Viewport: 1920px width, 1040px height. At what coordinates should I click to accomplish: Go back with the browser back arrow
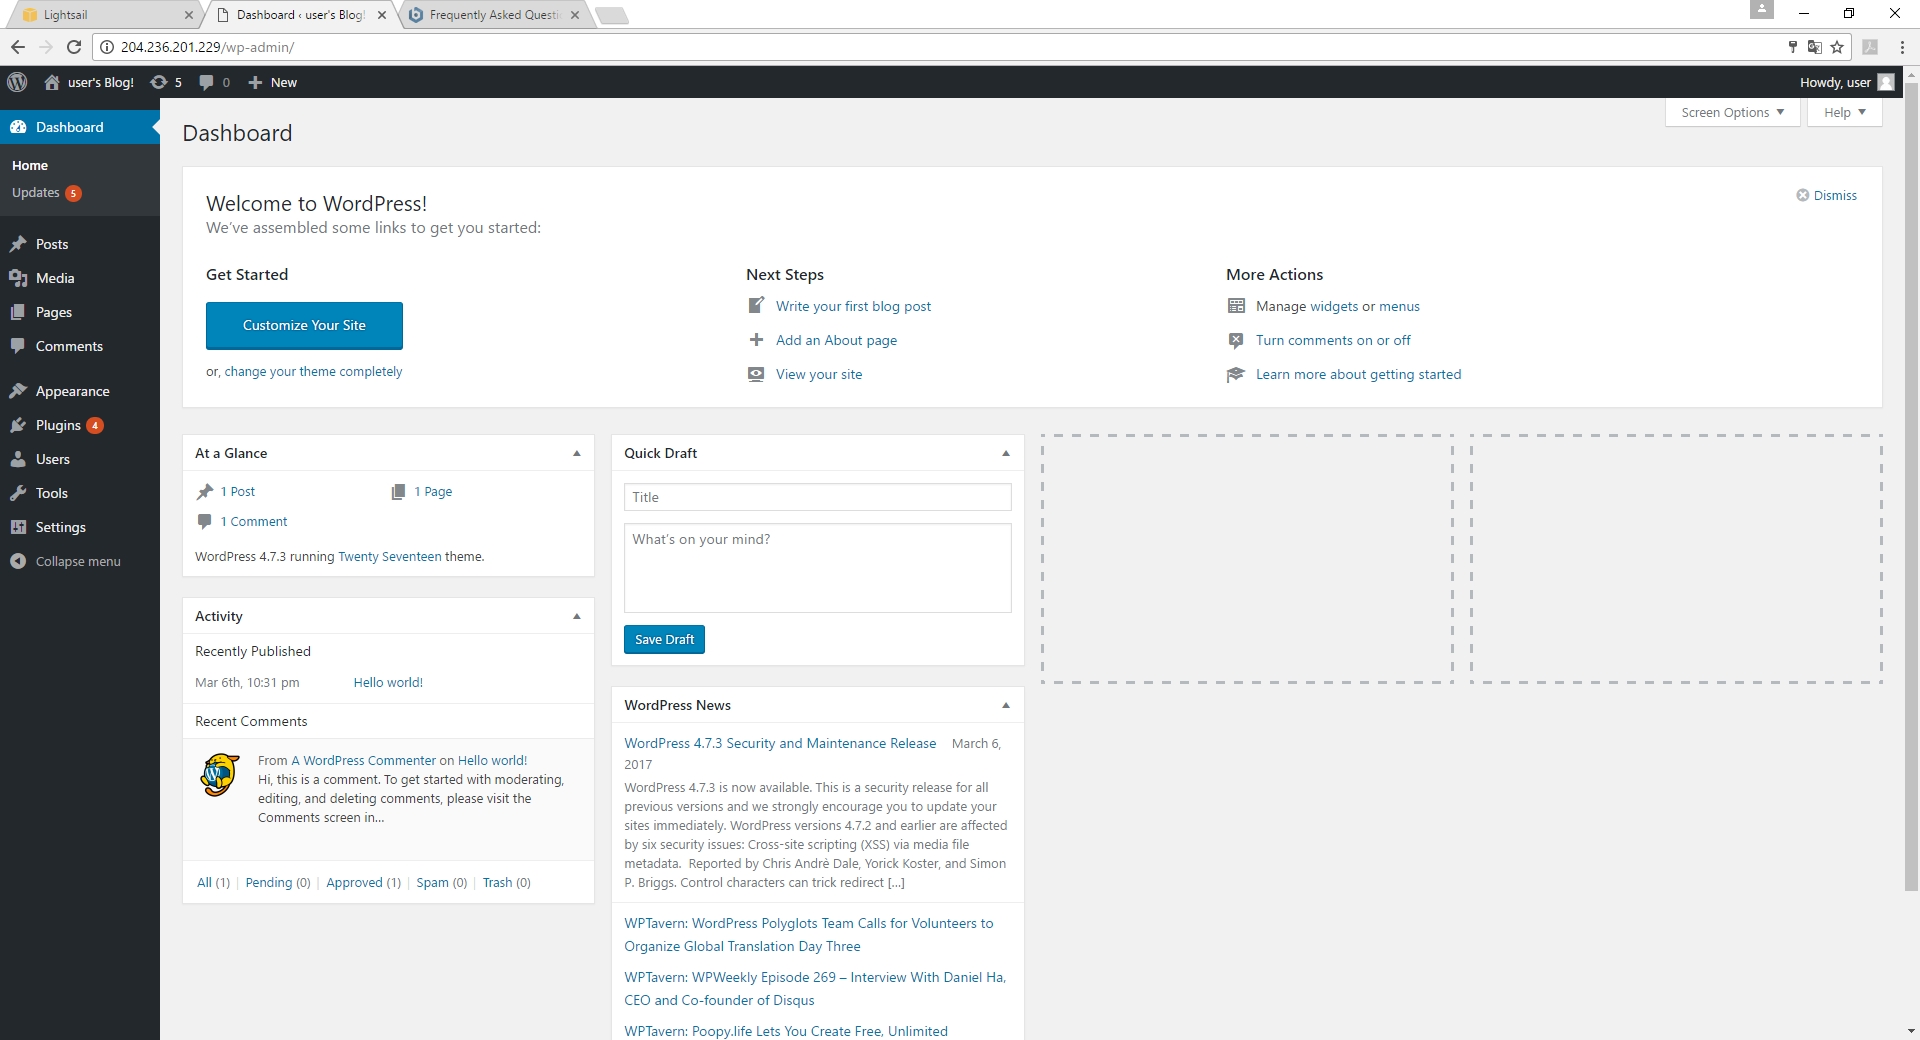pos(18,47)
